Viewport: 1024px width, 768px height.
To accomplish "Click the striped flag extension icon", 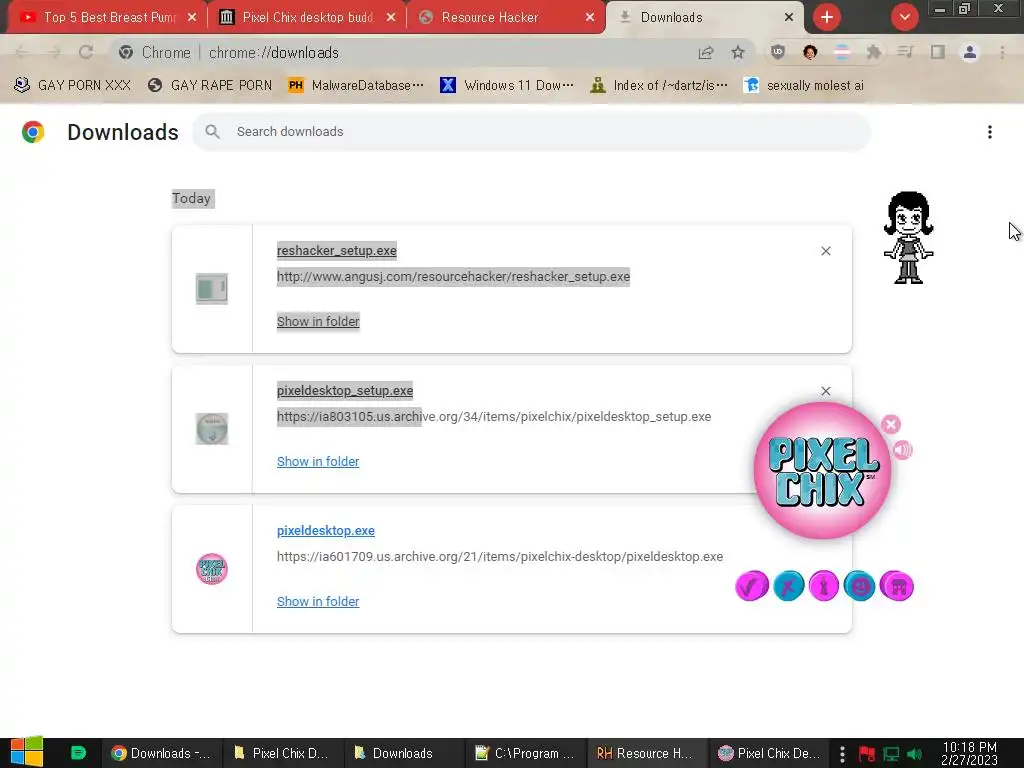I will (x=842, y=52).
